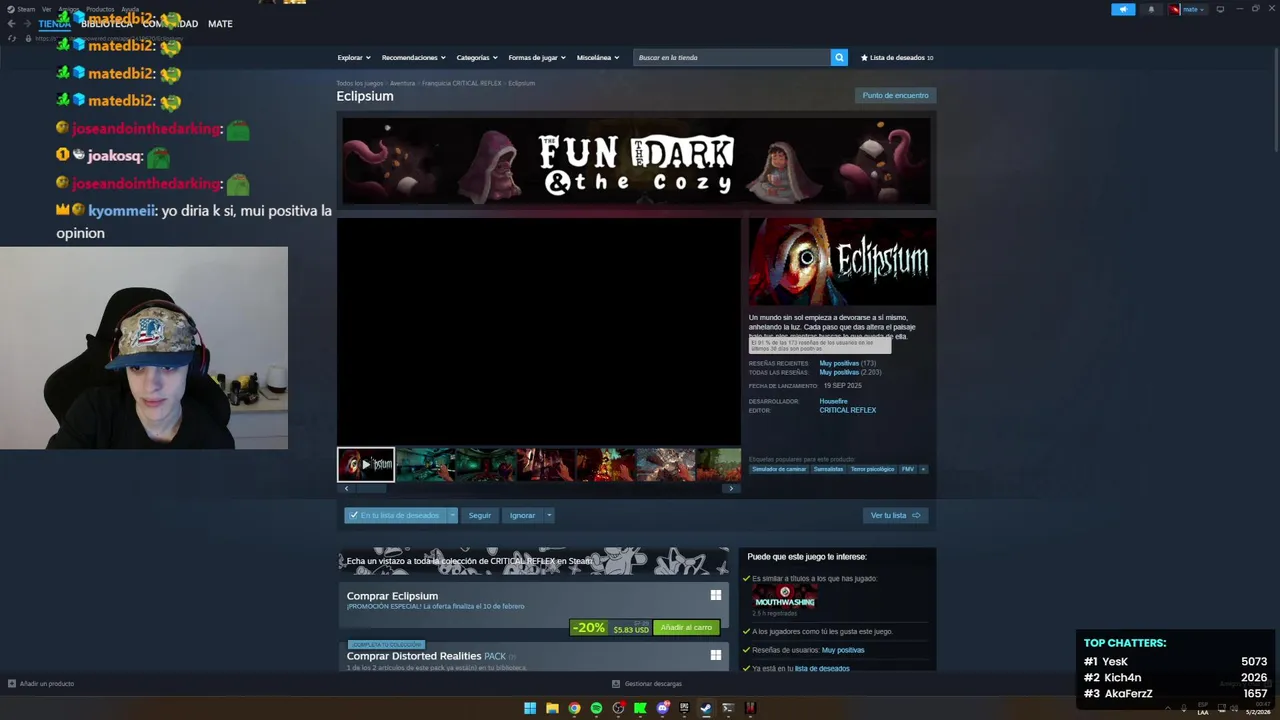Expand the Recomendaciones dropdown
This screenshot has width=1280, height=720.
414,57
